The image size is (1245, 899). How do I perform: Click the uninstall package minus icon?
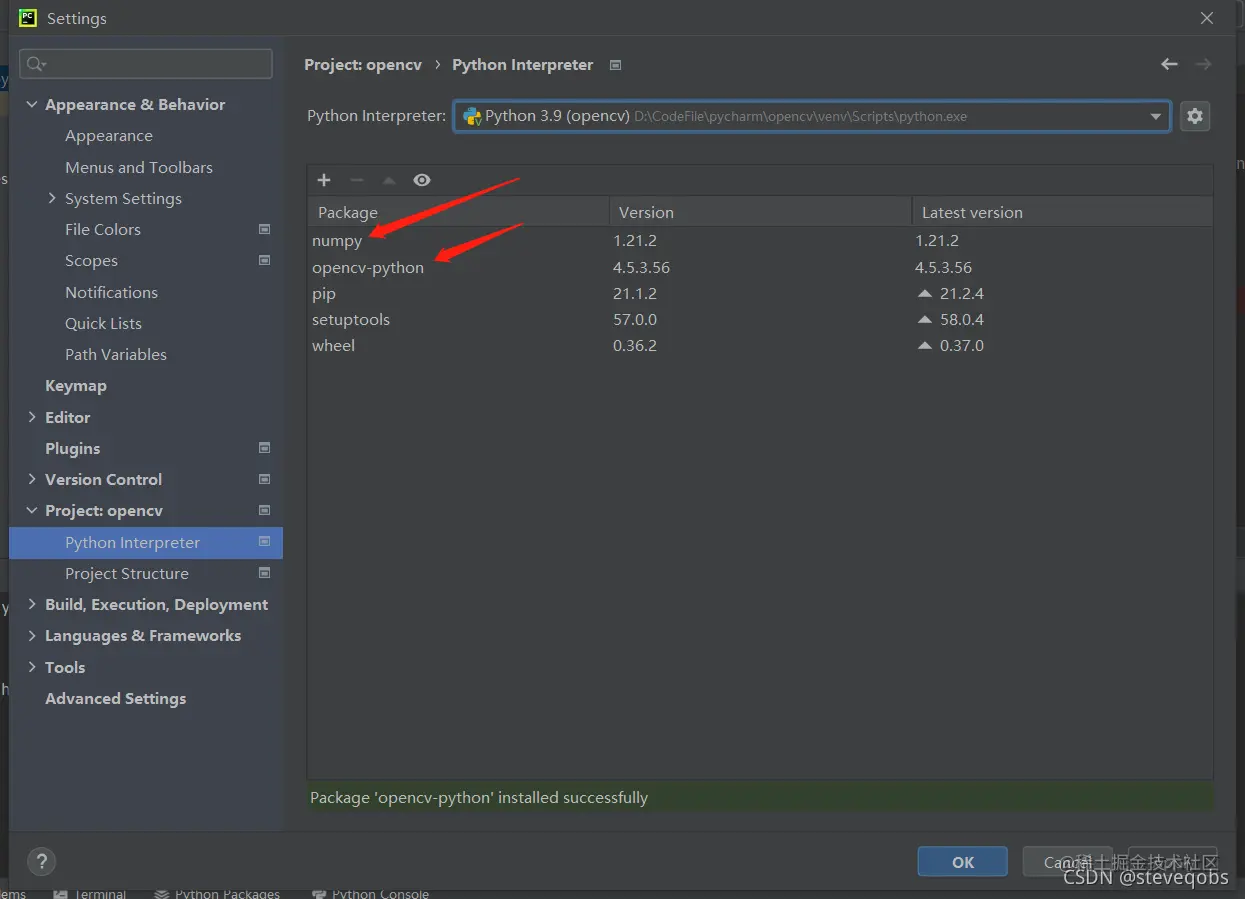point(356,180)
